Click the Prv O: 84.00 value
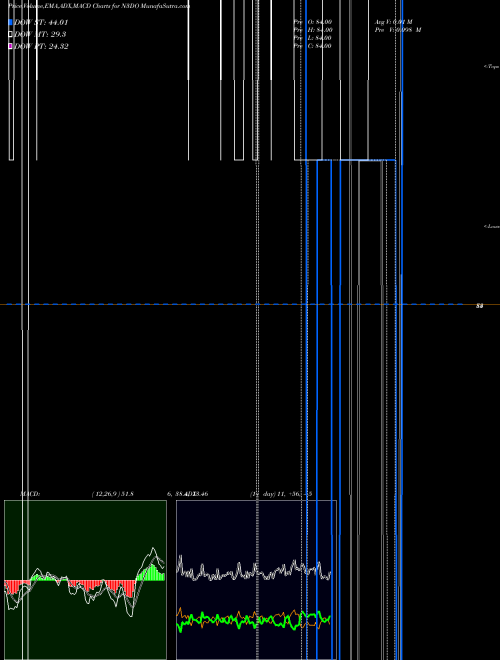The width and height of the screenshot is (500, 660). click(313, 21)
